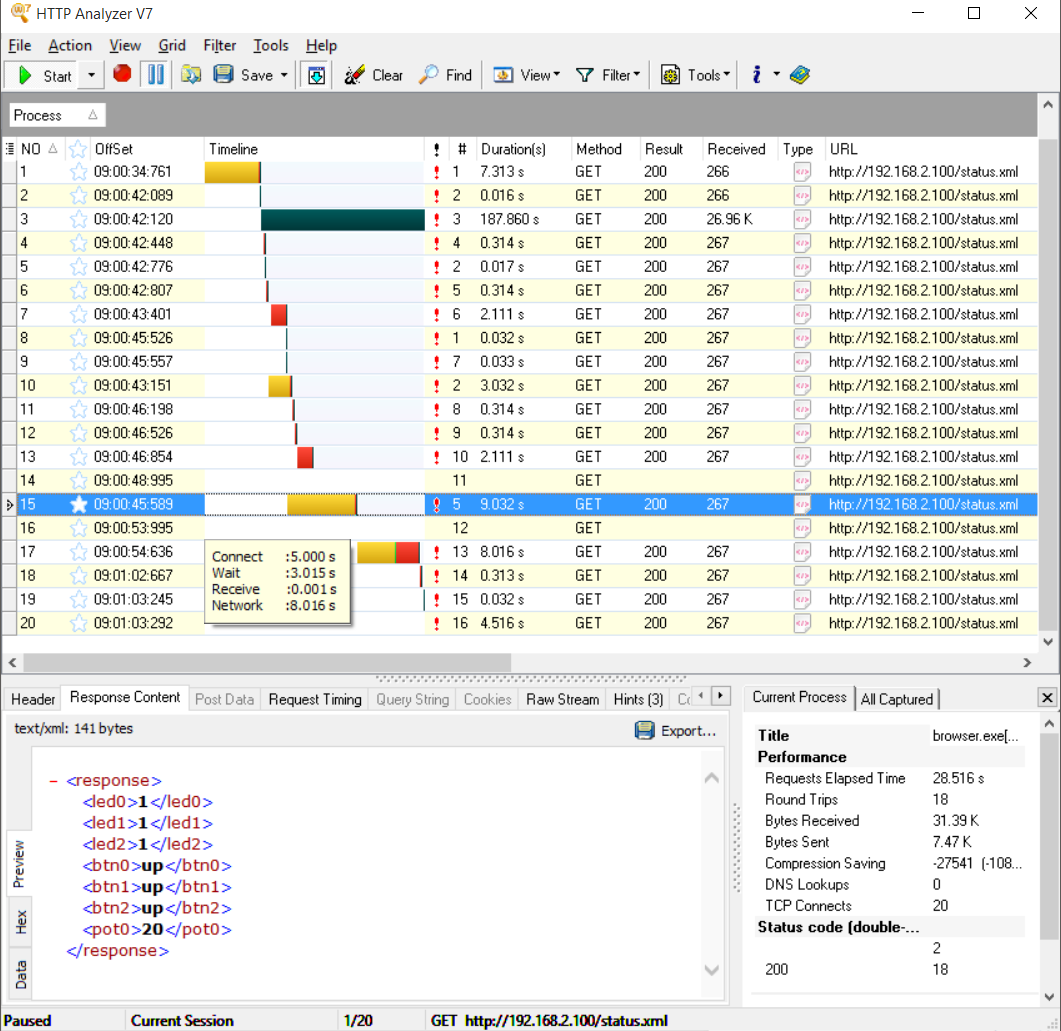The width and height of the screenshot is (1061, 1031).
Task: Toggle the Pause capture icon
Action: point(156,74)
